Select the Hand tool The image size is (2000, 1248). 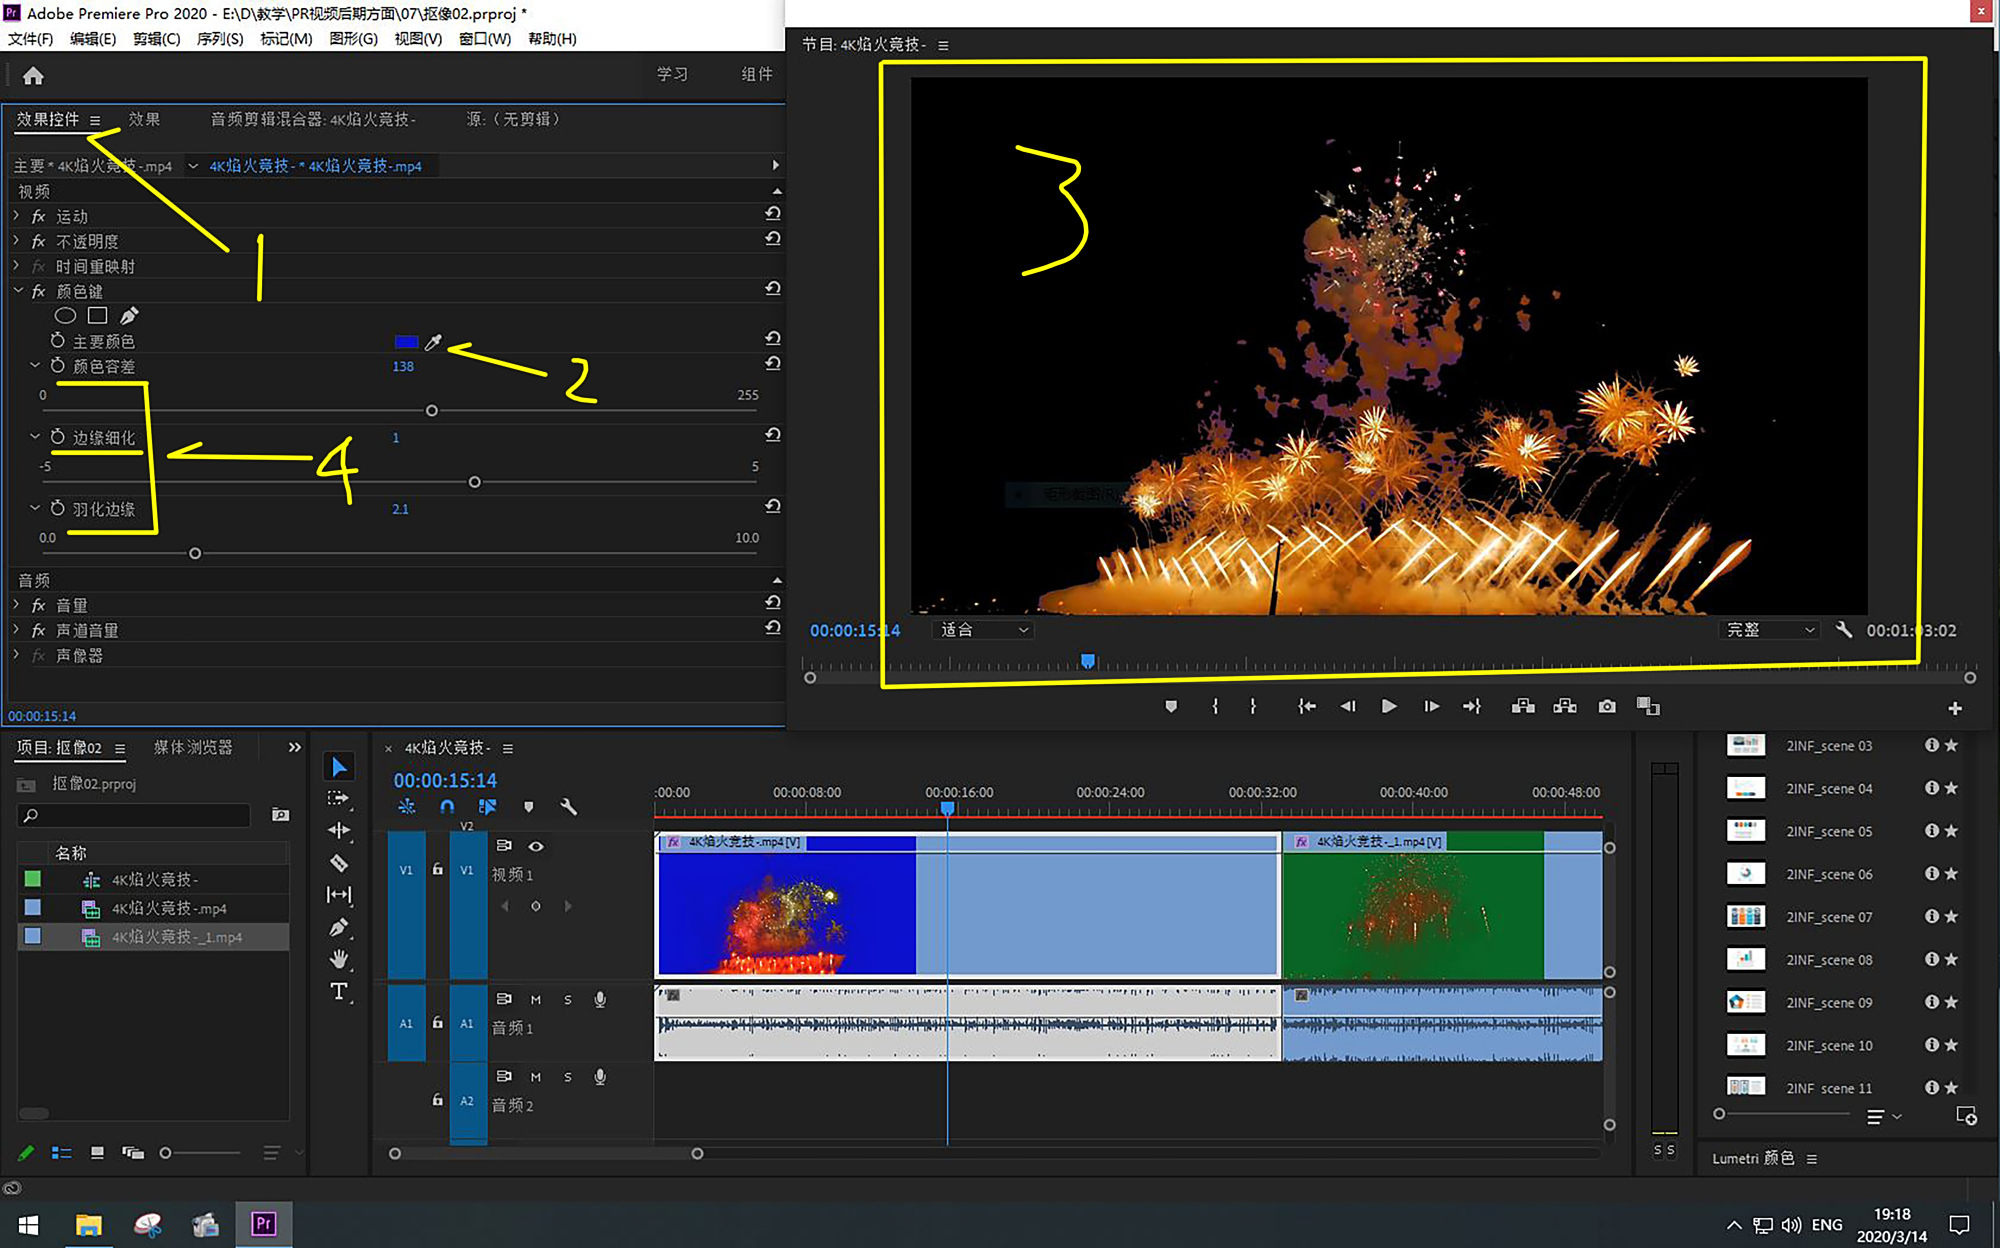tap(339, 959)
